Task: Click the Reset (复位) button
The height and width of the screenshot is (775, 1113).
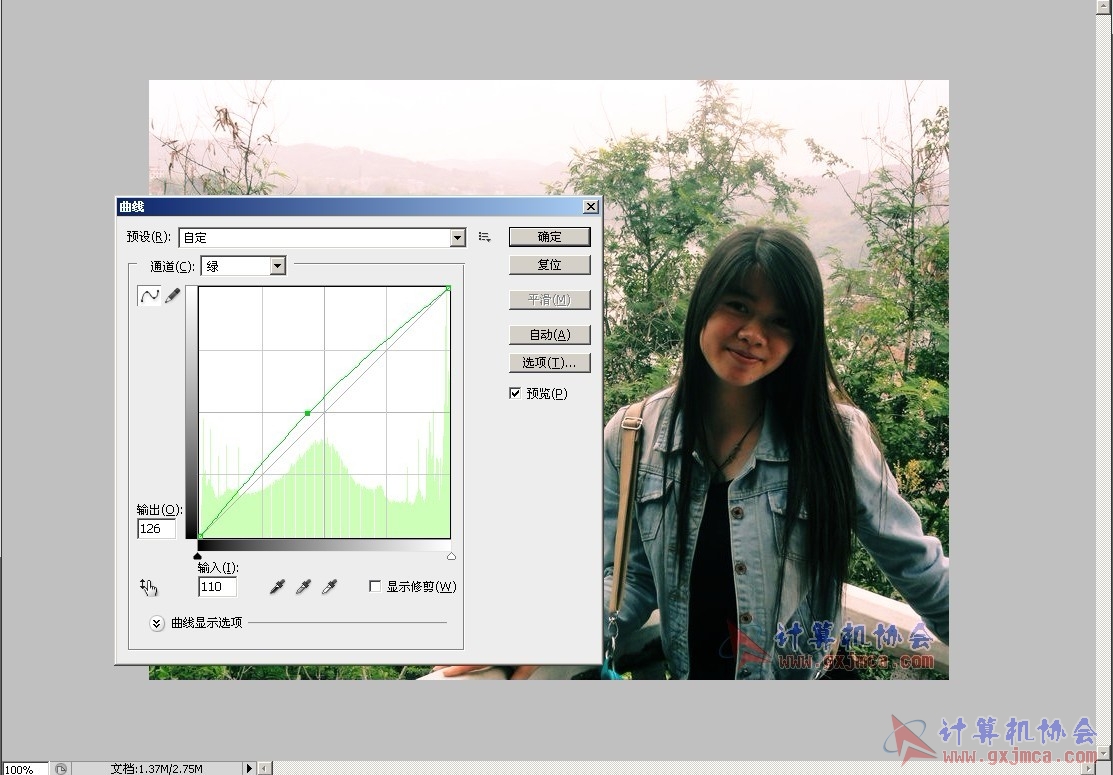Action: [549, 265]
